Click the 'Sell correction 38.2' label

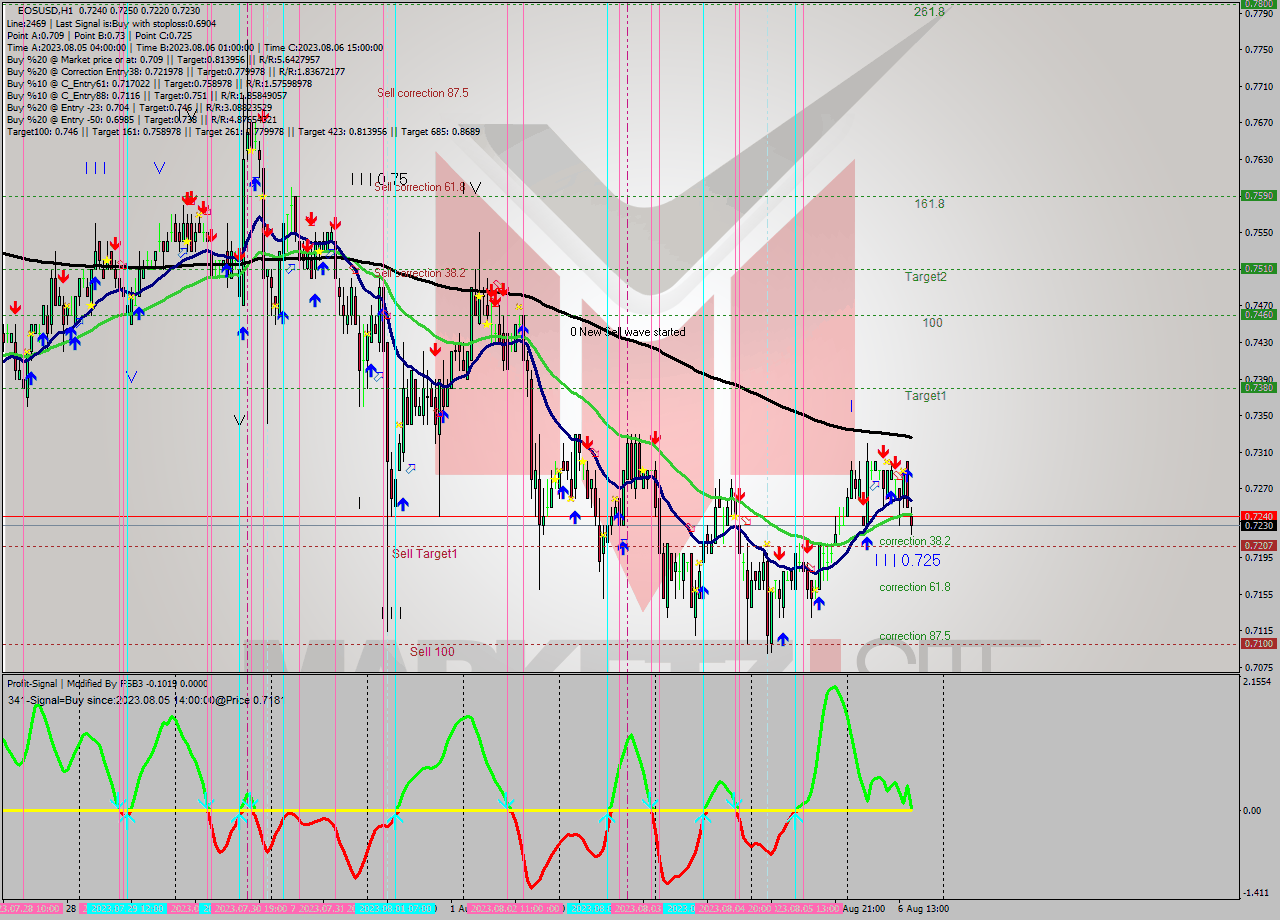(x=420, y=273)
